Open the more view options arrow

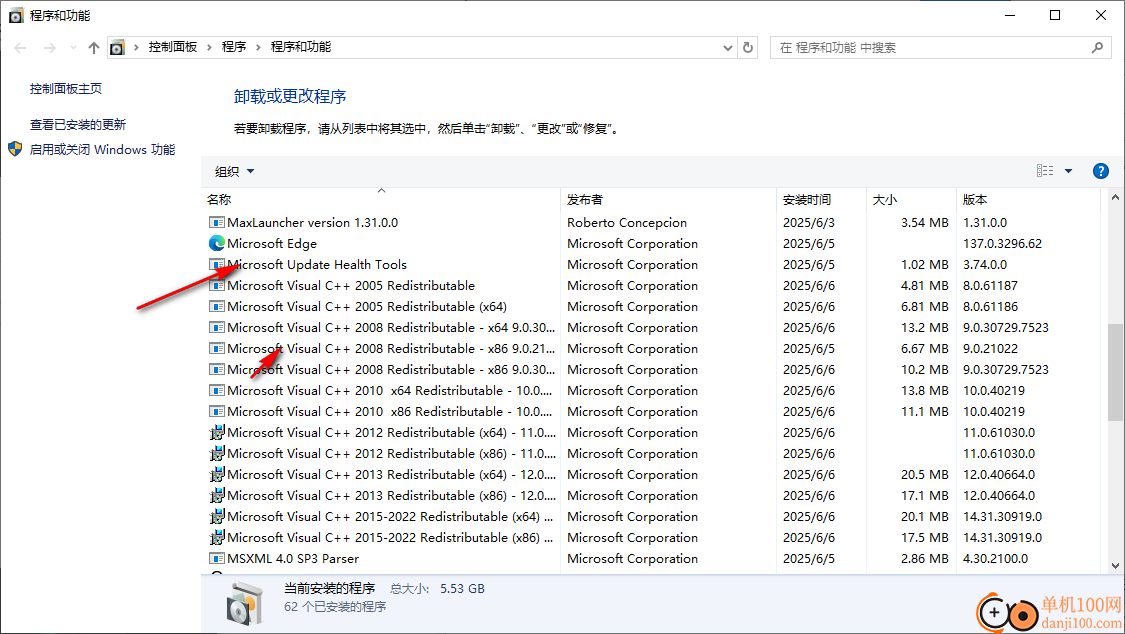click(x=1068, y=171)
